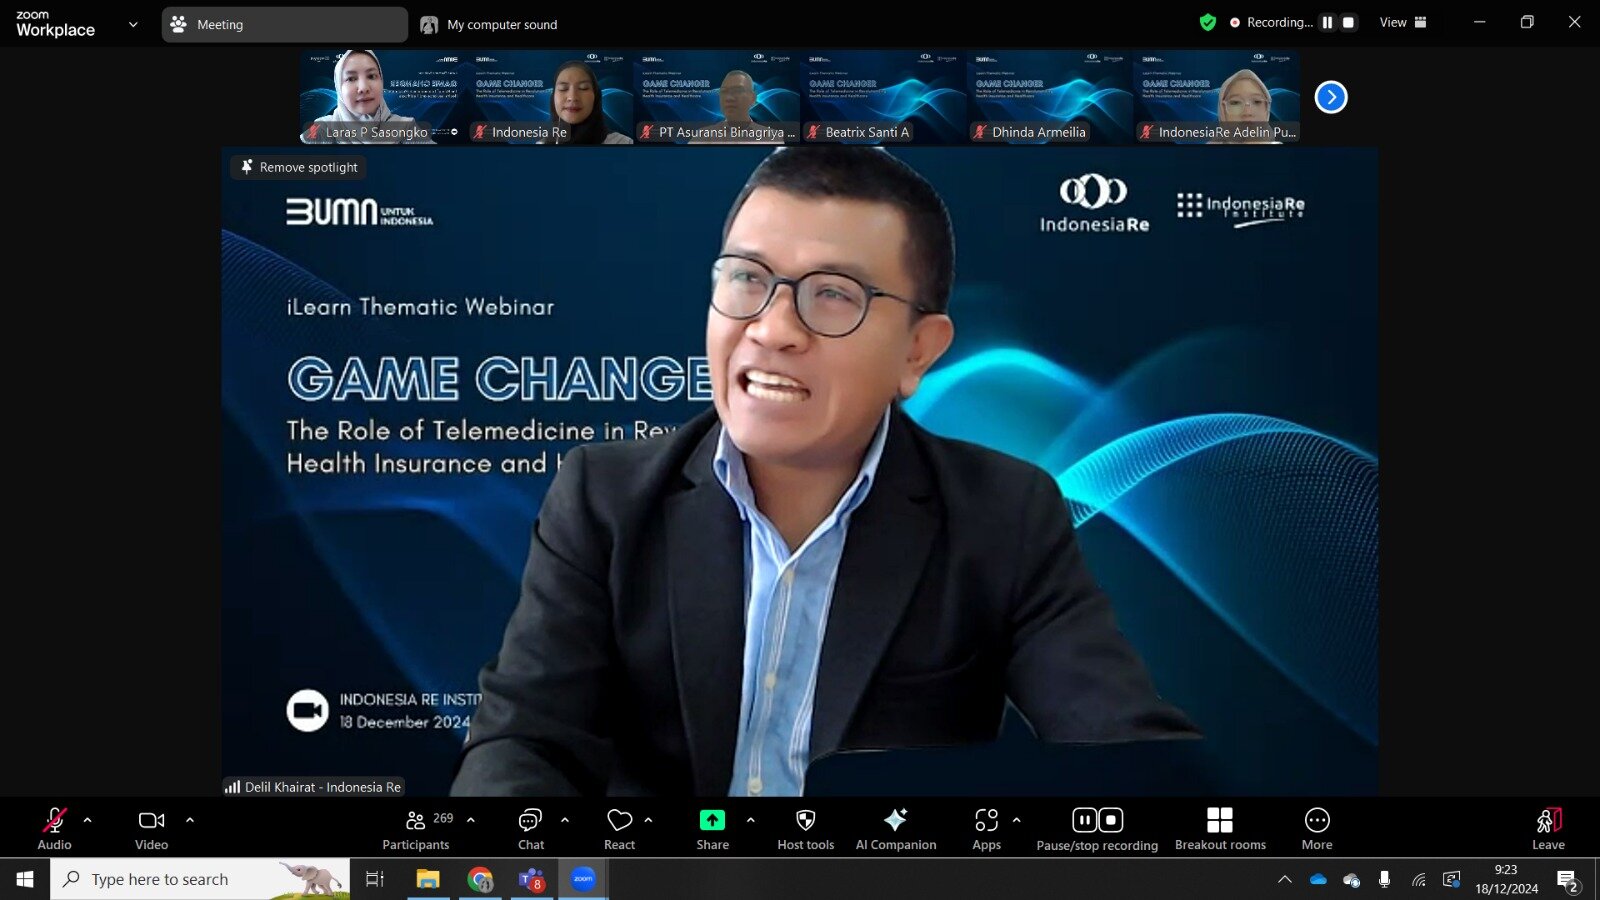Open the Apps menu

click(x=987, y=829)
